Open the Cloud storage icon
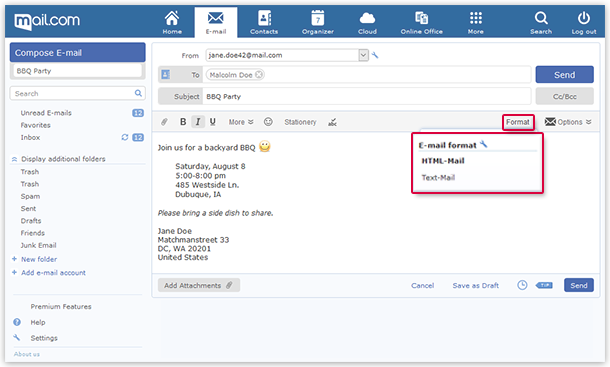The height and width of the screenshot is (367, 610). point(367,23)
